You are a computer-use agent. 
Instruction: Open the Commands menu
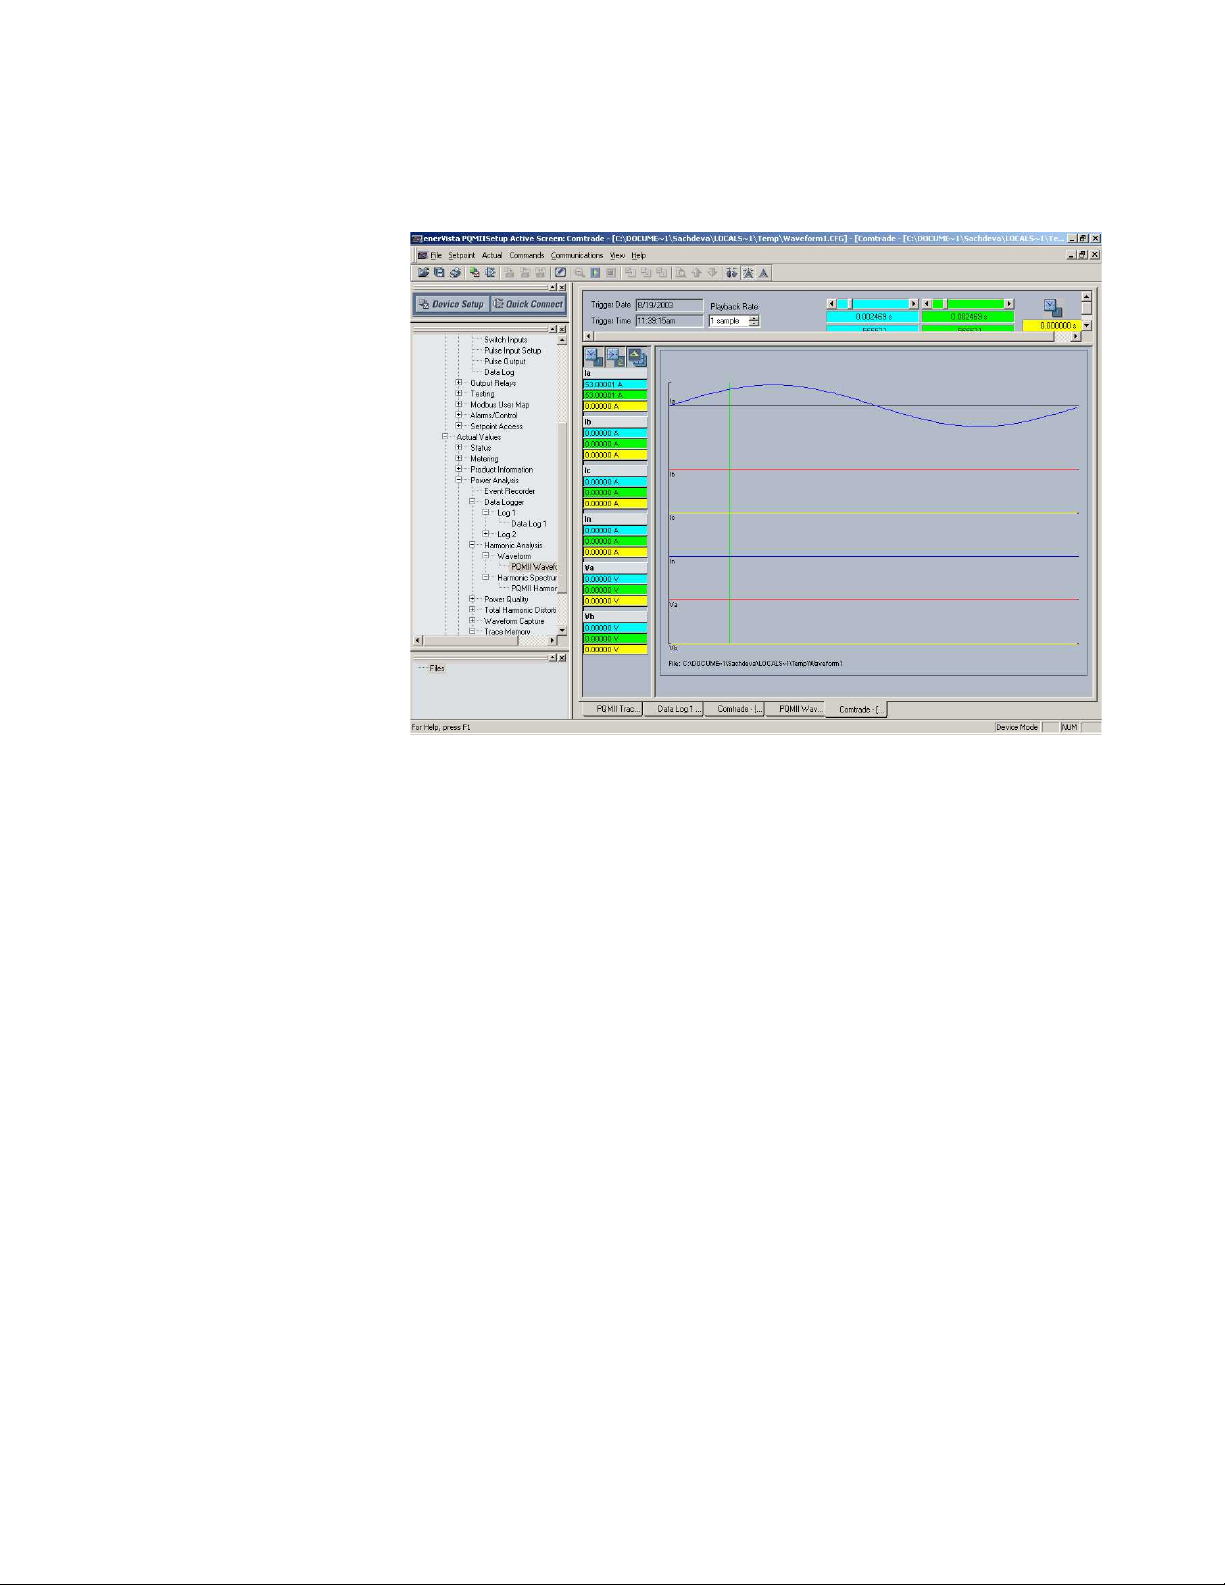[x=527, y=255]
